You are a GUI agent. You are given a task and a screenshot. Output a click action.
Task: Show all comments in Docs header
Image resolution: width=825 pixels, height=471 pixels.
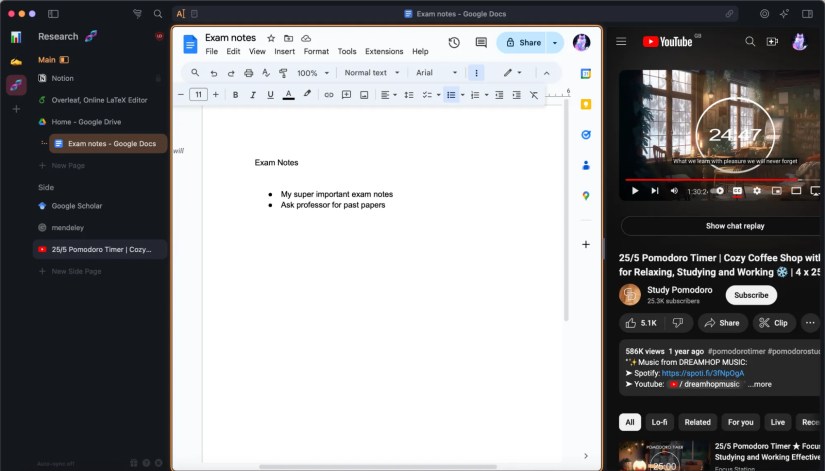pyautogui.click(x=481, y=43)
